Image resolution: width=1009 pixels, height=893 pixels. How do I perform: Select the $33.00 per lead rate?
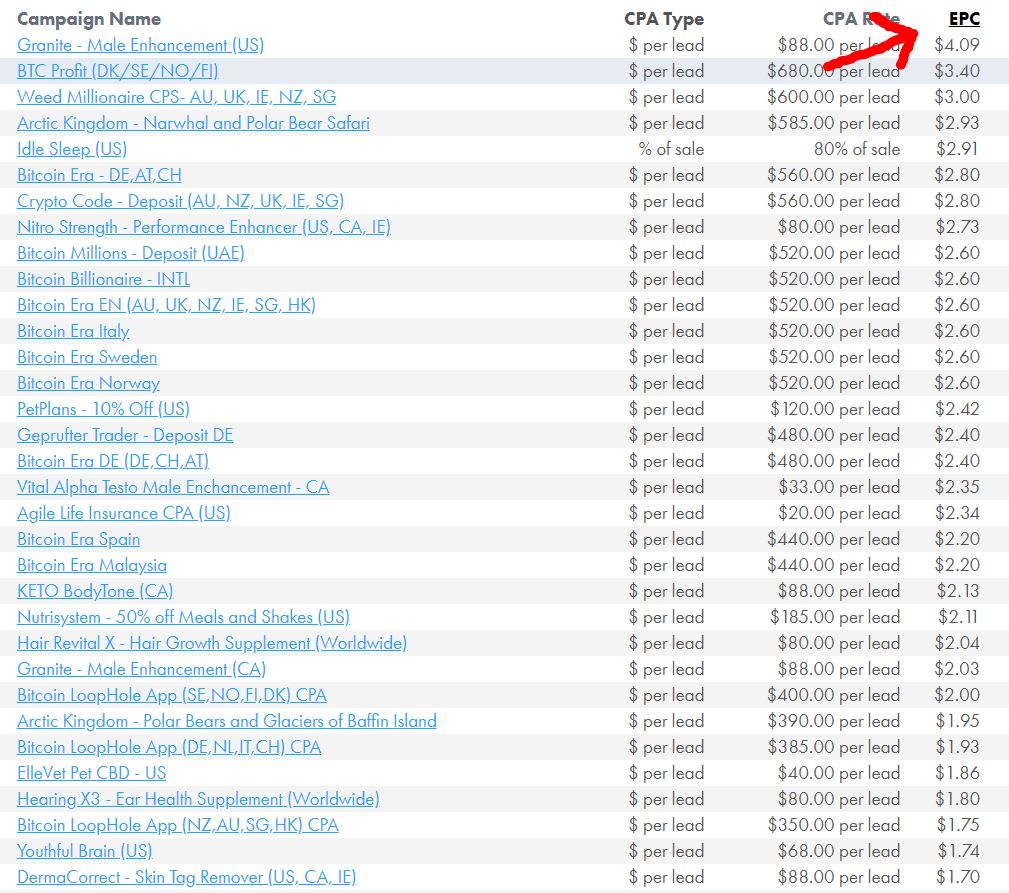click(839, 487)
